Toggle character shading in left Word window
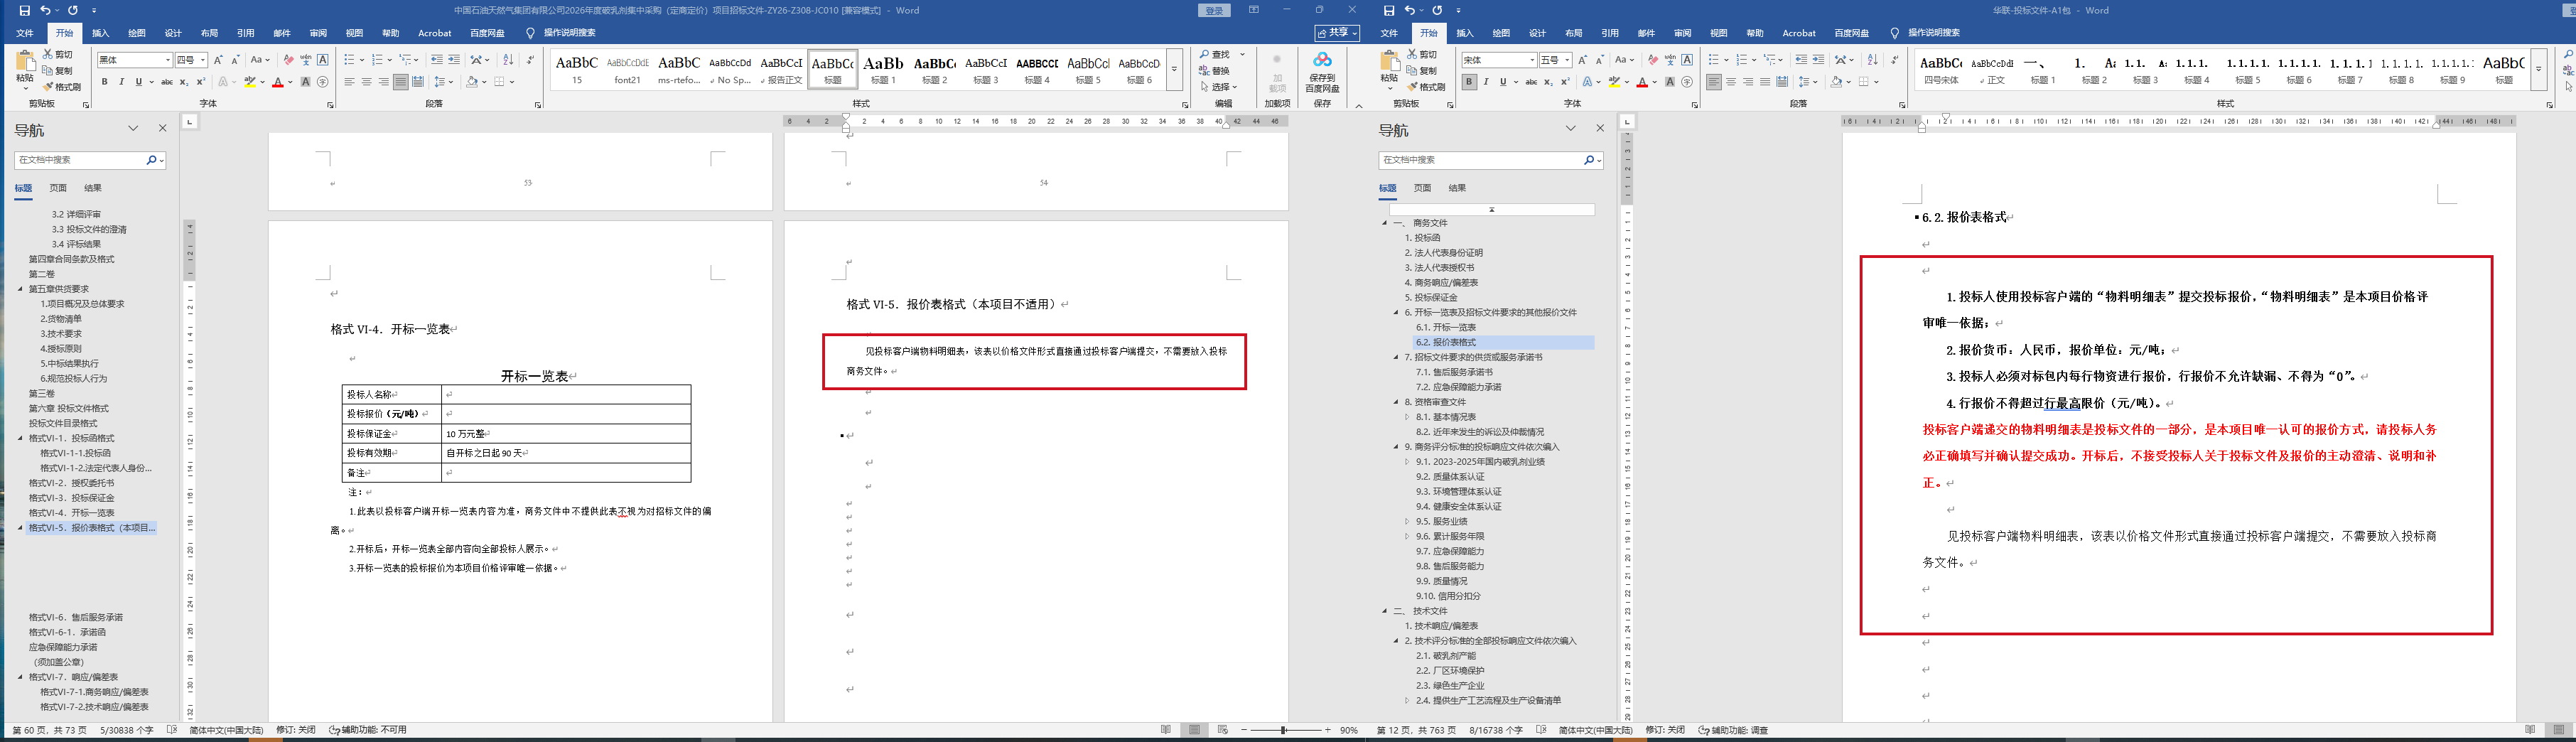This screenshot has height=742, width=2576. [x=305, y=82]
